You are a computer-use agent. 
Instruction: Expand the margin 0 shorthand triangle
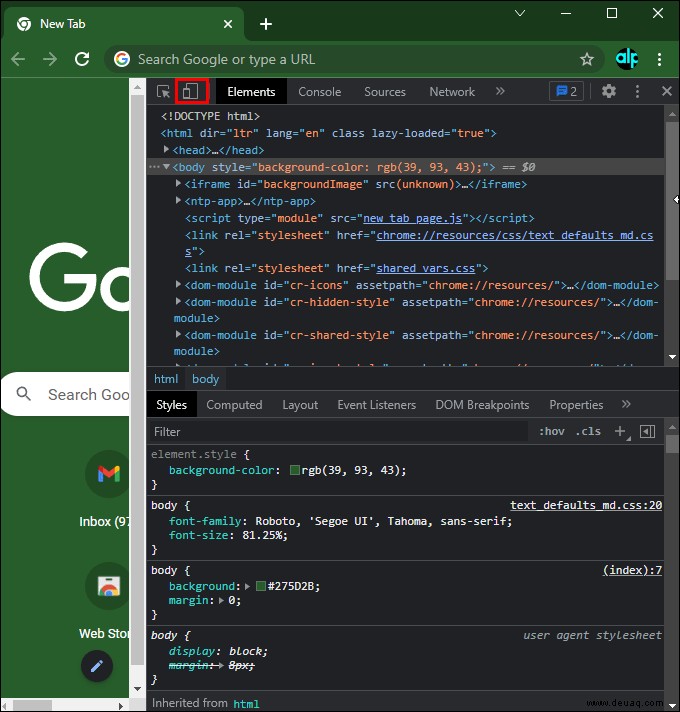point(221,600)
